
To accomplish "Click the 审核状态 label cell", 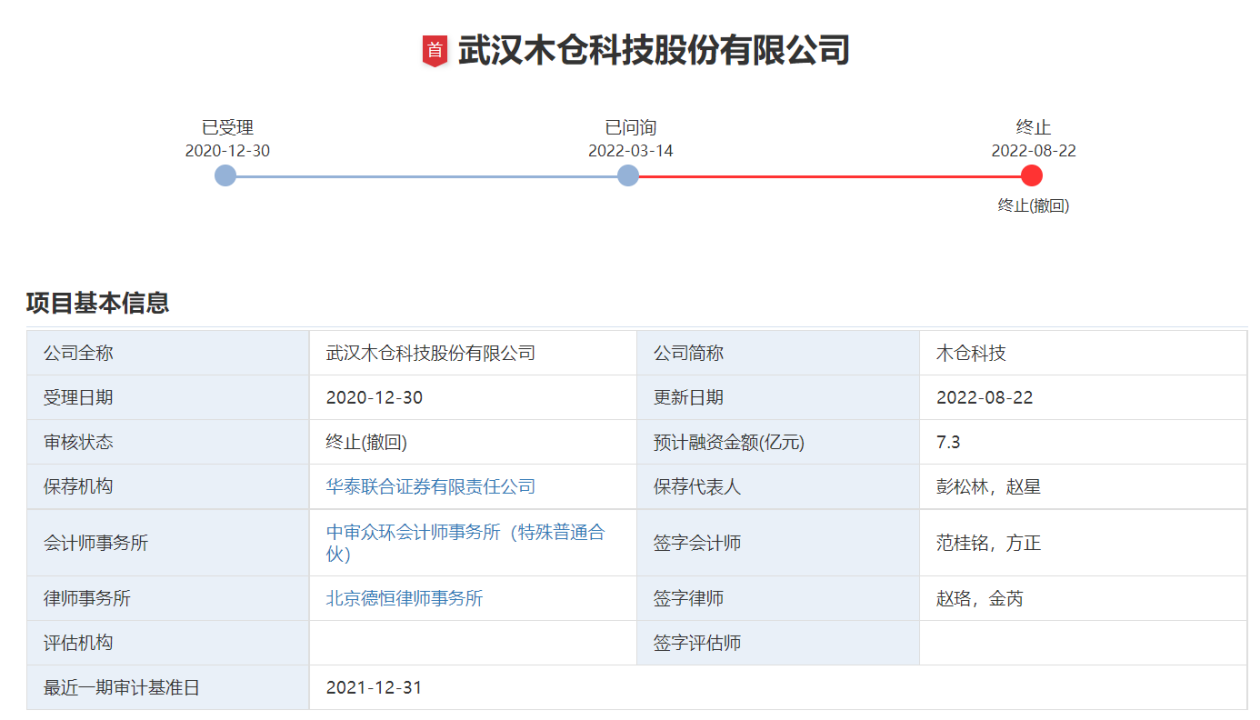I will pos(168,442).
